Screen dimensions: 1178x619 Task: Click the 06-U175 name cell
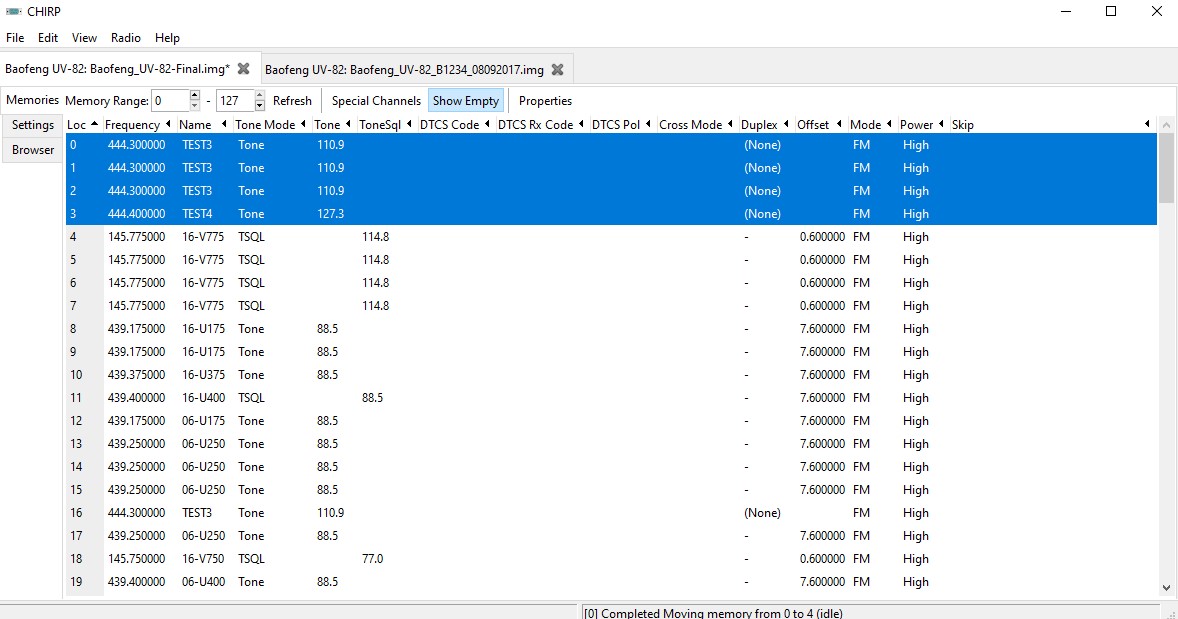[203, 421]
